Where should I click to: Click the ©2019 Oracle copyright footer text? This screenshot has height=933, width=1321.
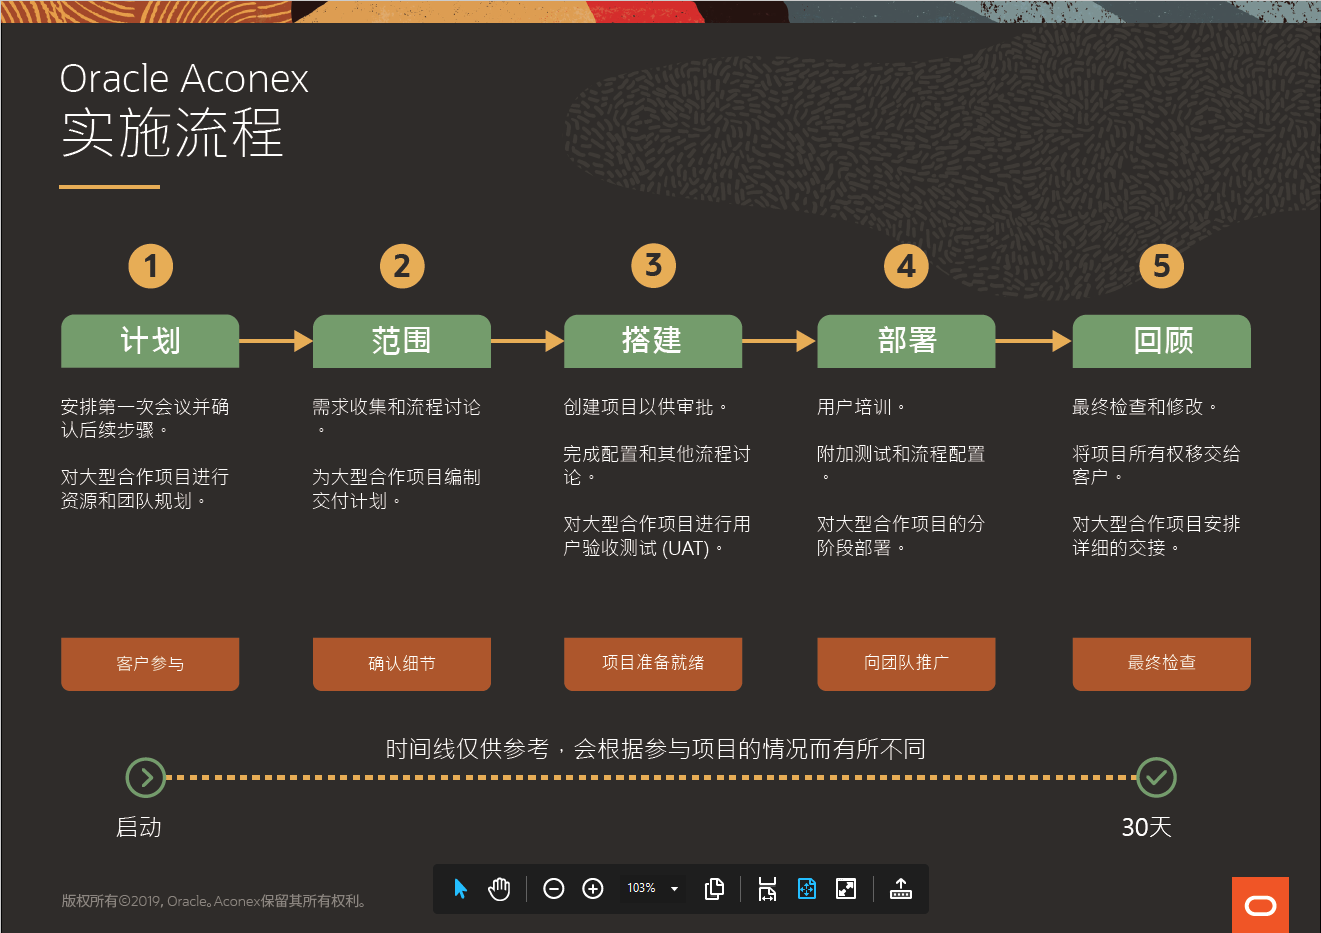tap(214, 901)
